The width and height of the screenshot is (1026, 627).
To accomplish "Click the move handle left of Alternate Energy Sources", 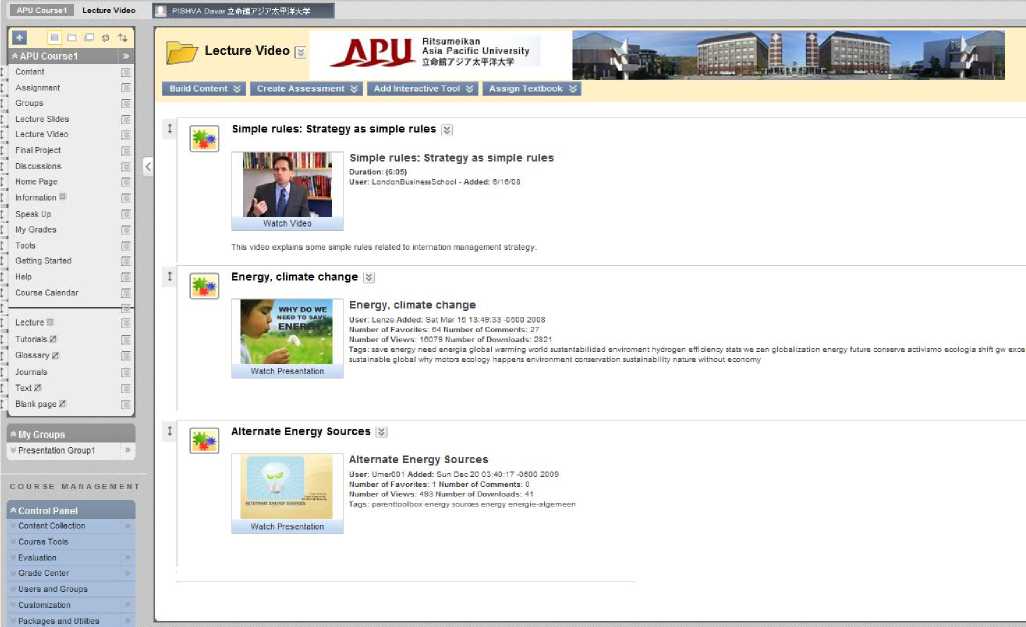I will tap(169, 431).
